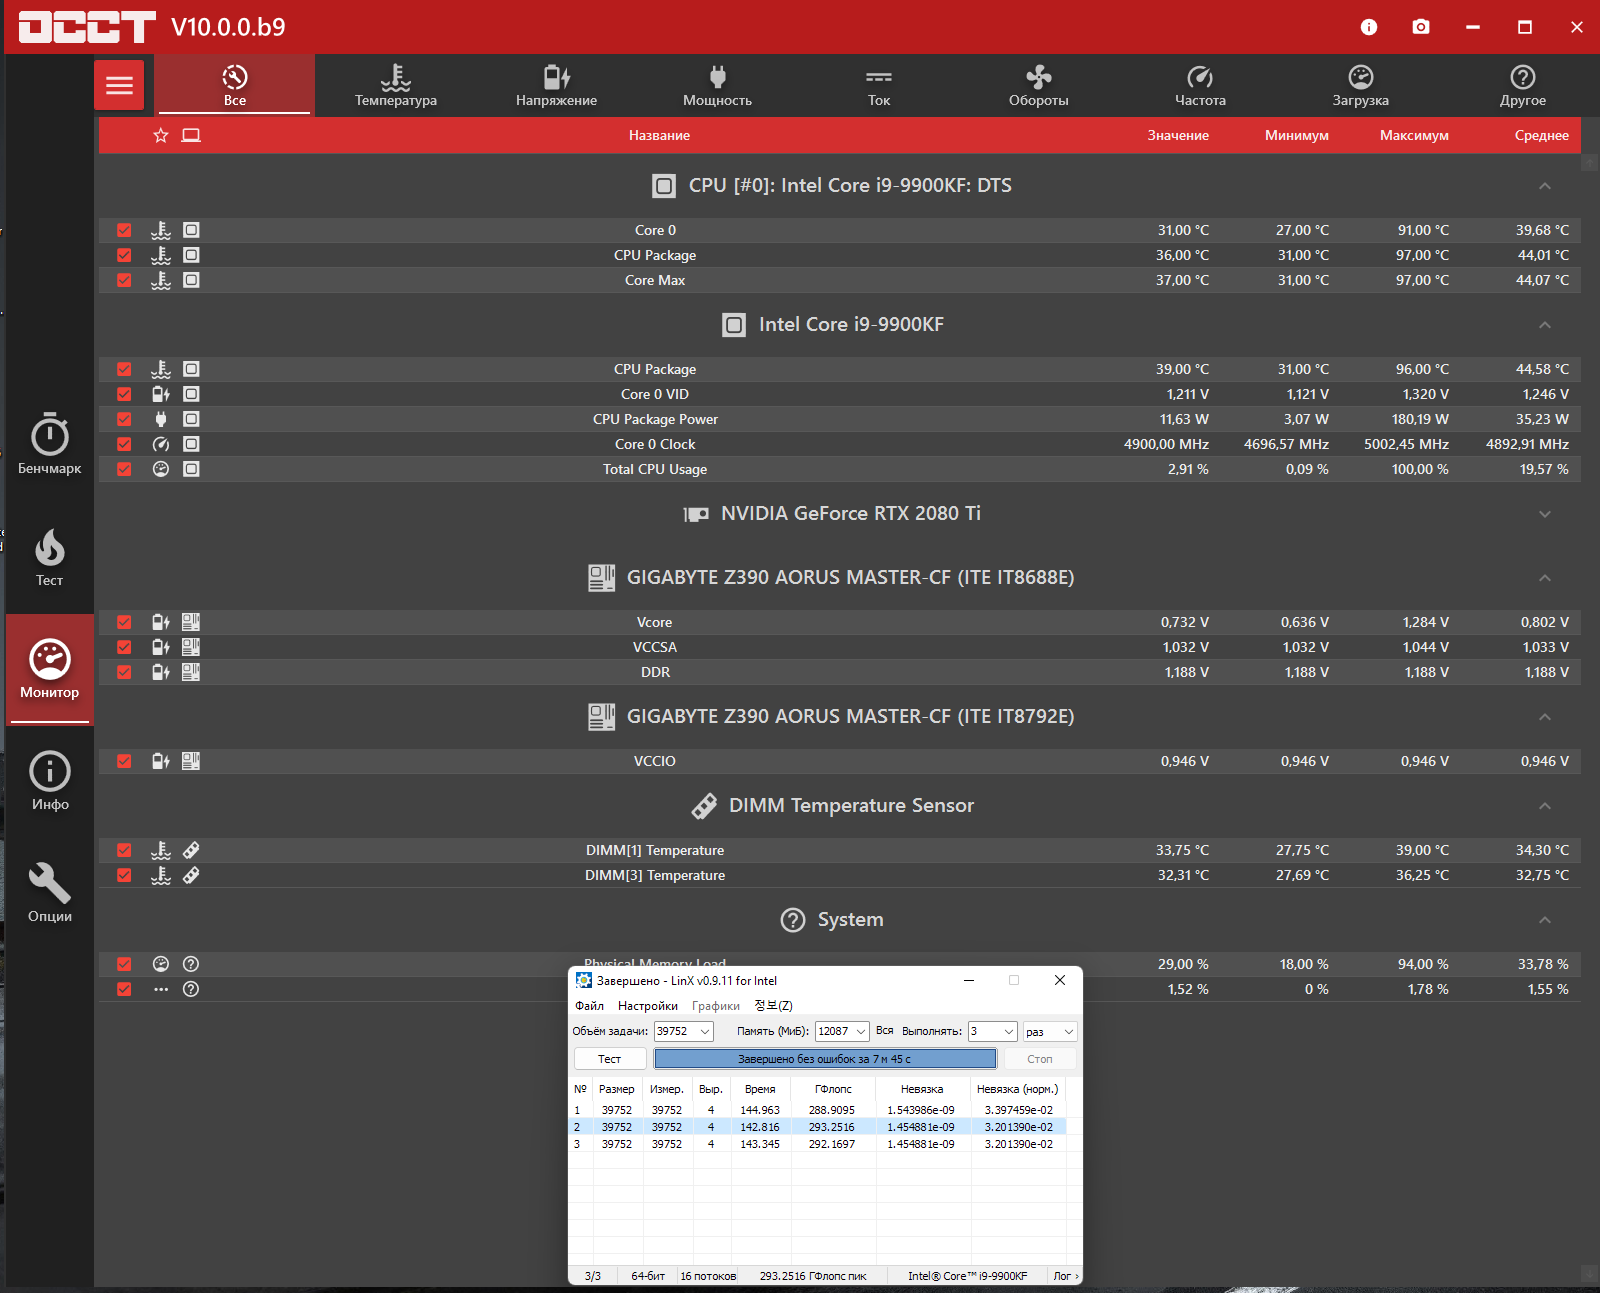Click the frequency gauge icon in Core 0 Clock row

click(161, 444)
